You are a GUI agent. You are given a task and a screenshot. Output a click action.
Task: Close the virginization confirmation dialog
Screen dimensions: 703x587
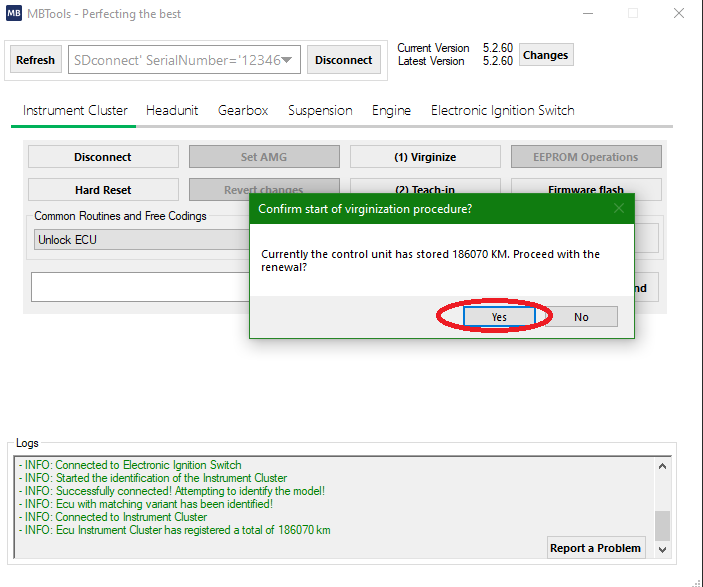(618, 209)
